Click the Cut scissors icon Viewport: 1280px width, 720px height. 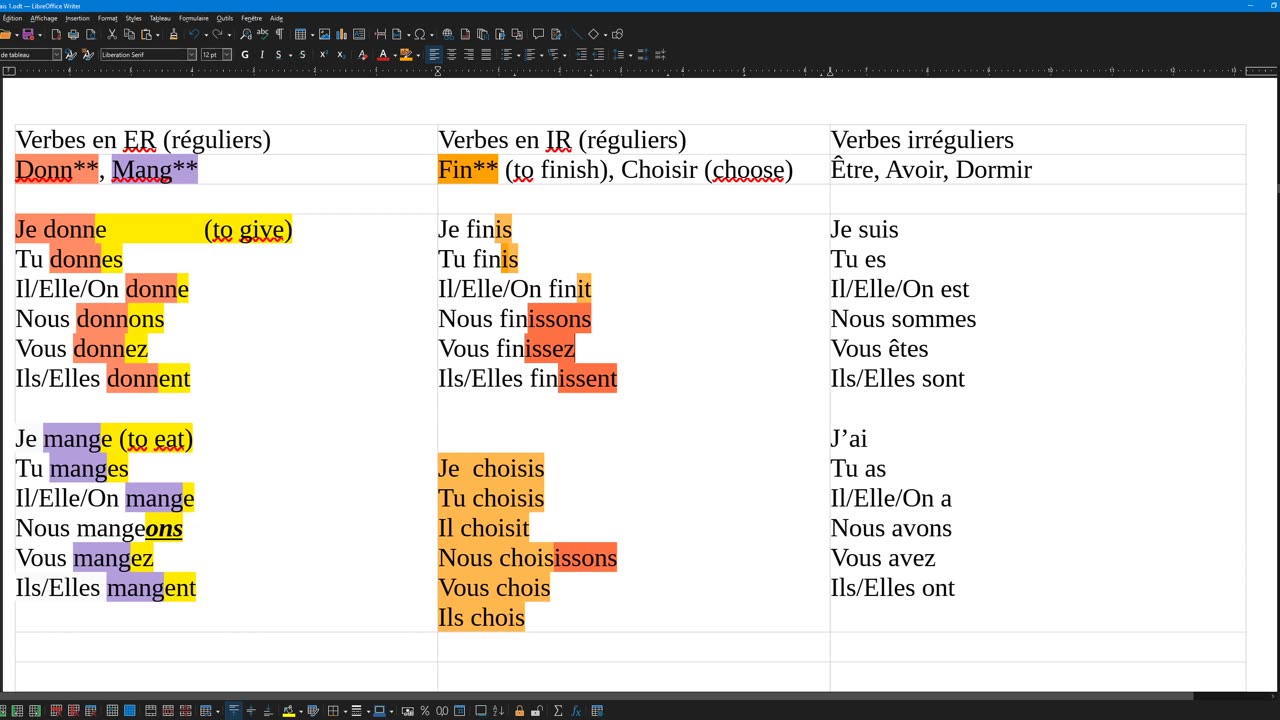tap(112, 34)
